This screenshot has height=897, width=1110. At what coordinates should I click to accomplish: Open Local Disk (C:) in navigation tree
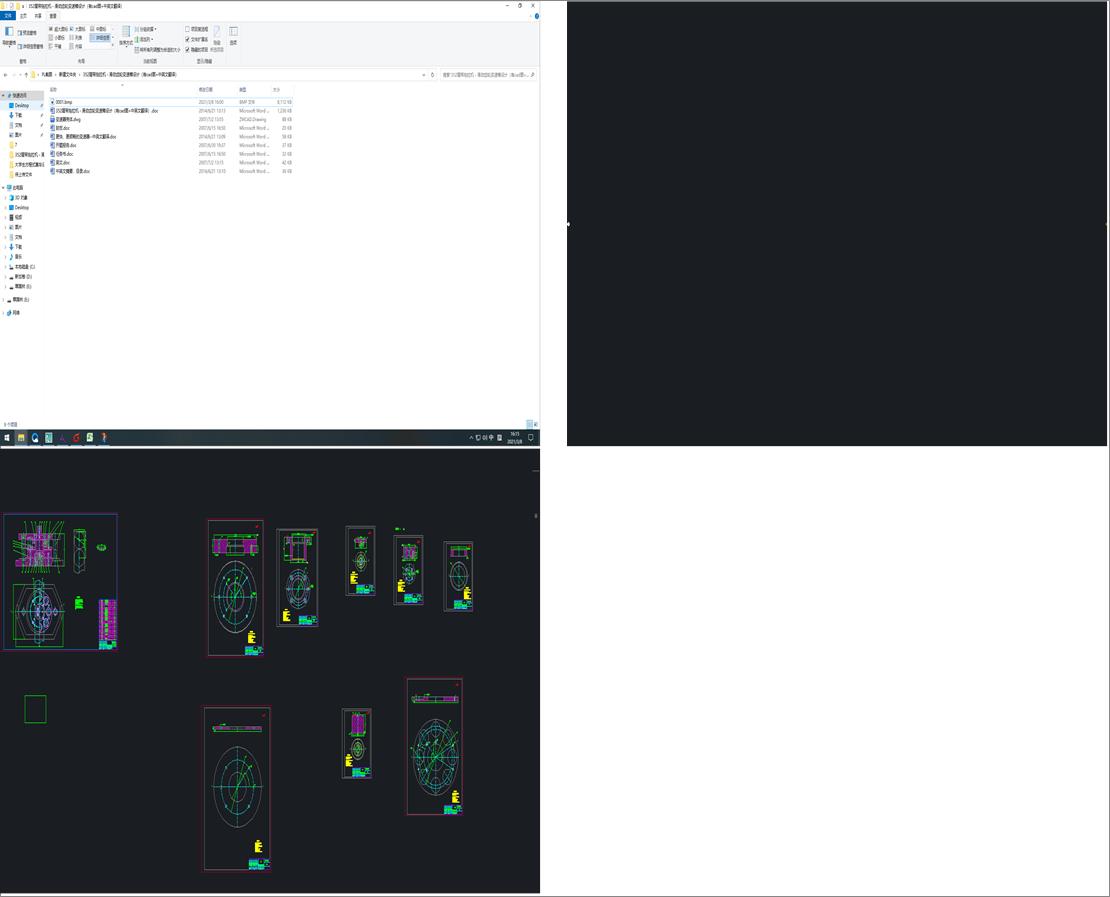click(x=23, y=267)
